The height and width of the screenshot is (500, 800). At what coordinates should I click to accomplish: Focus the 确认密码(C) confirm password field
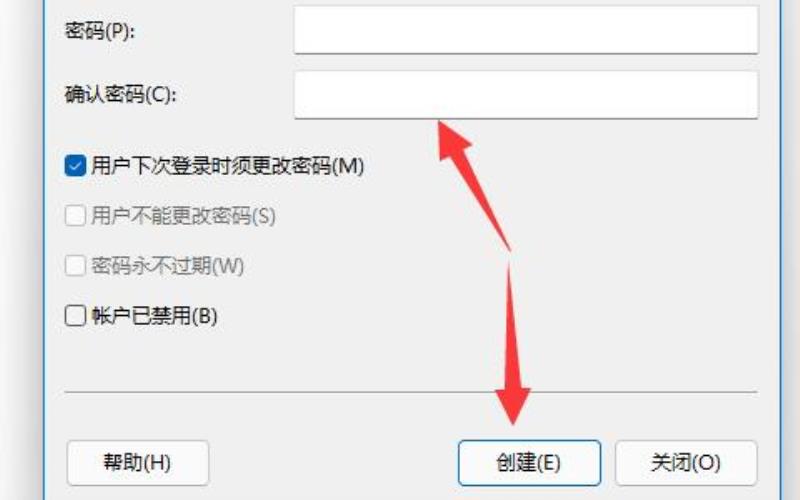pyautogui.click(x=526, y=95)
